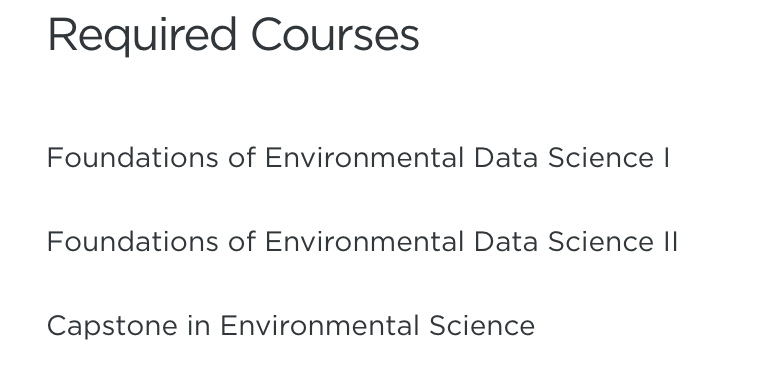Click the Roman numeral I in first course
782x388 pixels.
(x=667, y=158)
